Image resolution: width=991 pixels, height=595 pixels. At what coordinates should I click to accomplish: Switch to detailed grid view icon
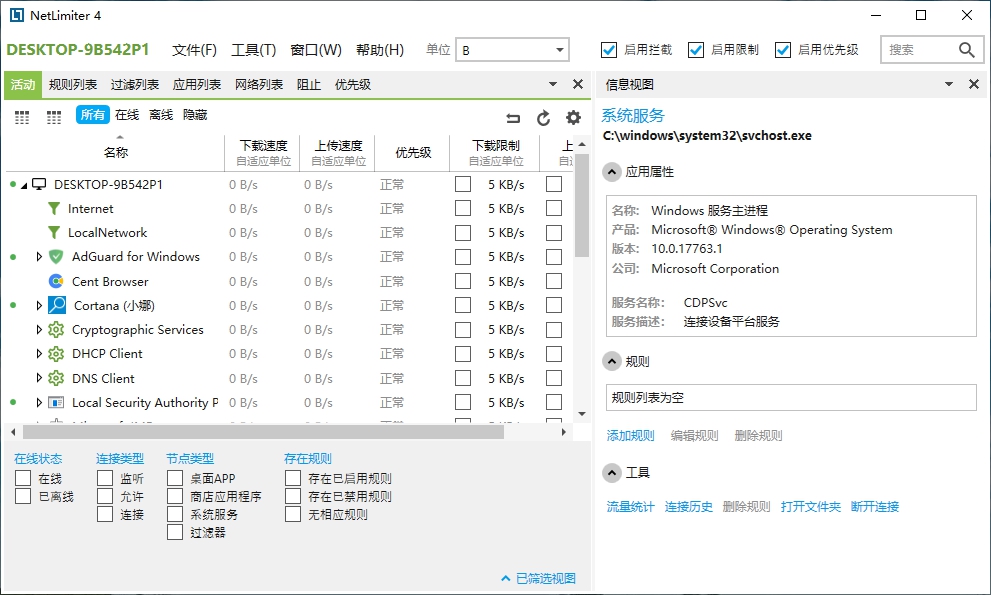[x=54, y=117]
